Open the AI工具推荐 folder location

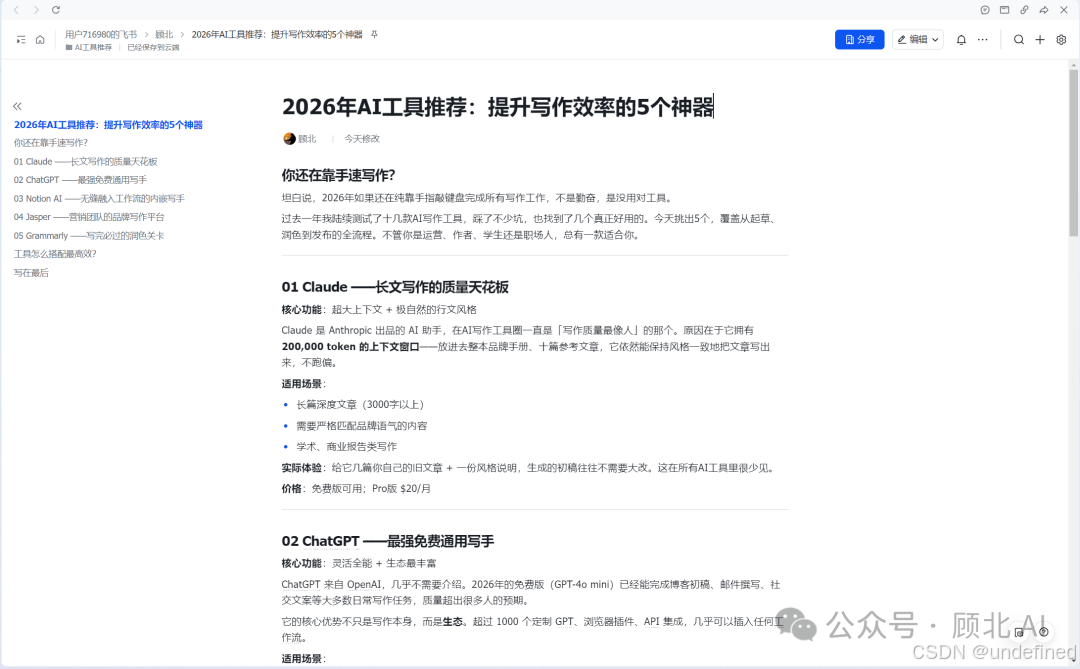pyautogui.click(x=89, y=48)
